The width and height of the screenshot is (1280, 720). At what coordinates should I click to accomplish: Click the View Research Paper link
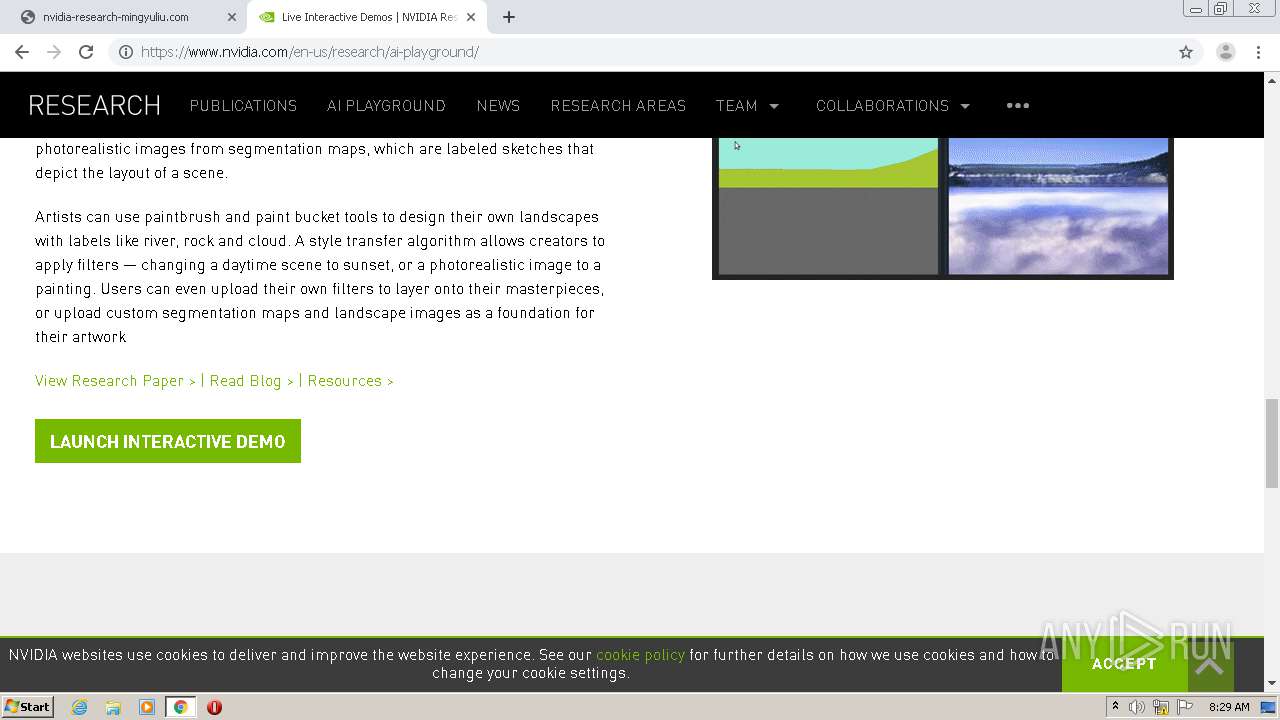115,381
